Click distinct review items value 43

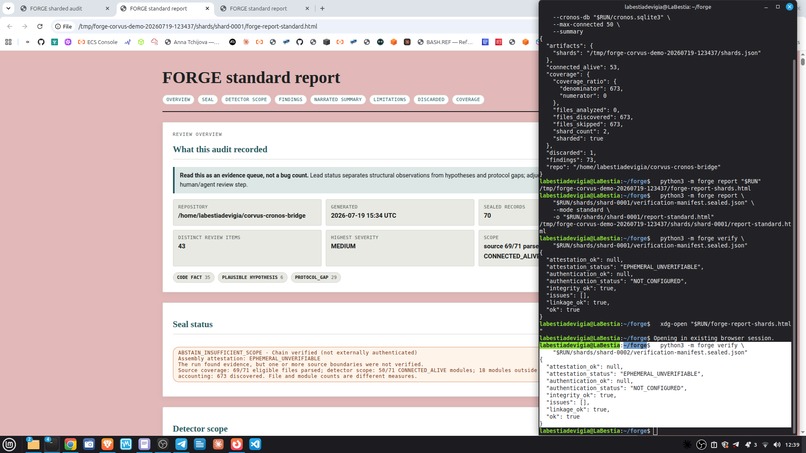click(181, 246)
